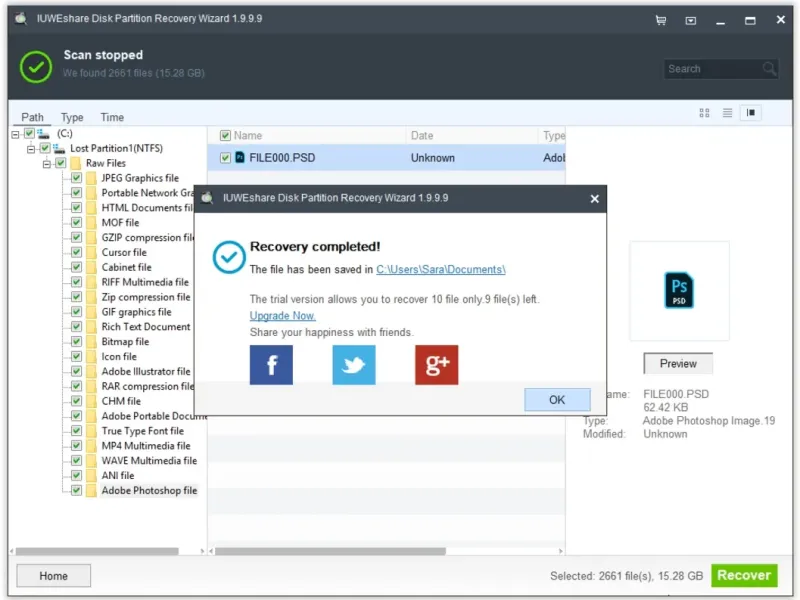800x600 pixels.
Task: Confirm the dialog with OK
Action: point(557,399)
